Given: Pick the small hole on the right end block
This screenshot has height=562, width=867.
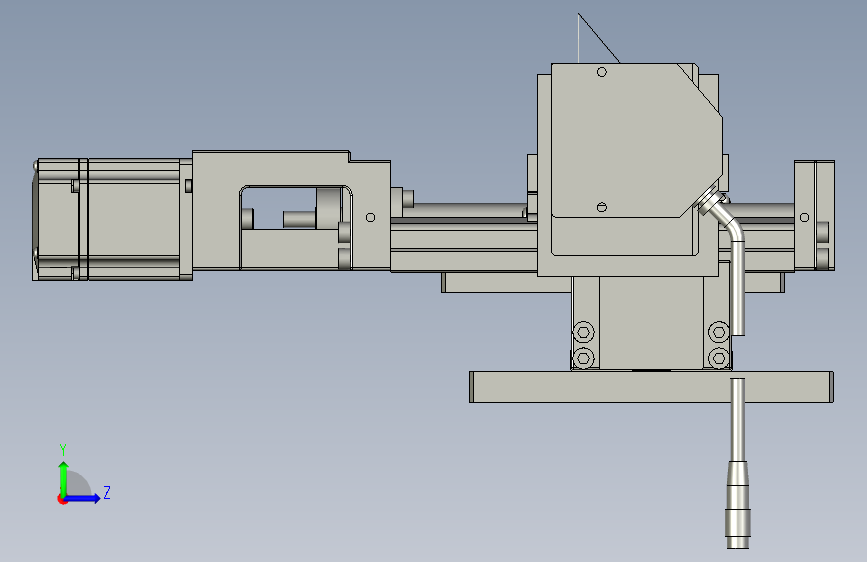Looking at the screenshot, I should [x=805, y=217].
